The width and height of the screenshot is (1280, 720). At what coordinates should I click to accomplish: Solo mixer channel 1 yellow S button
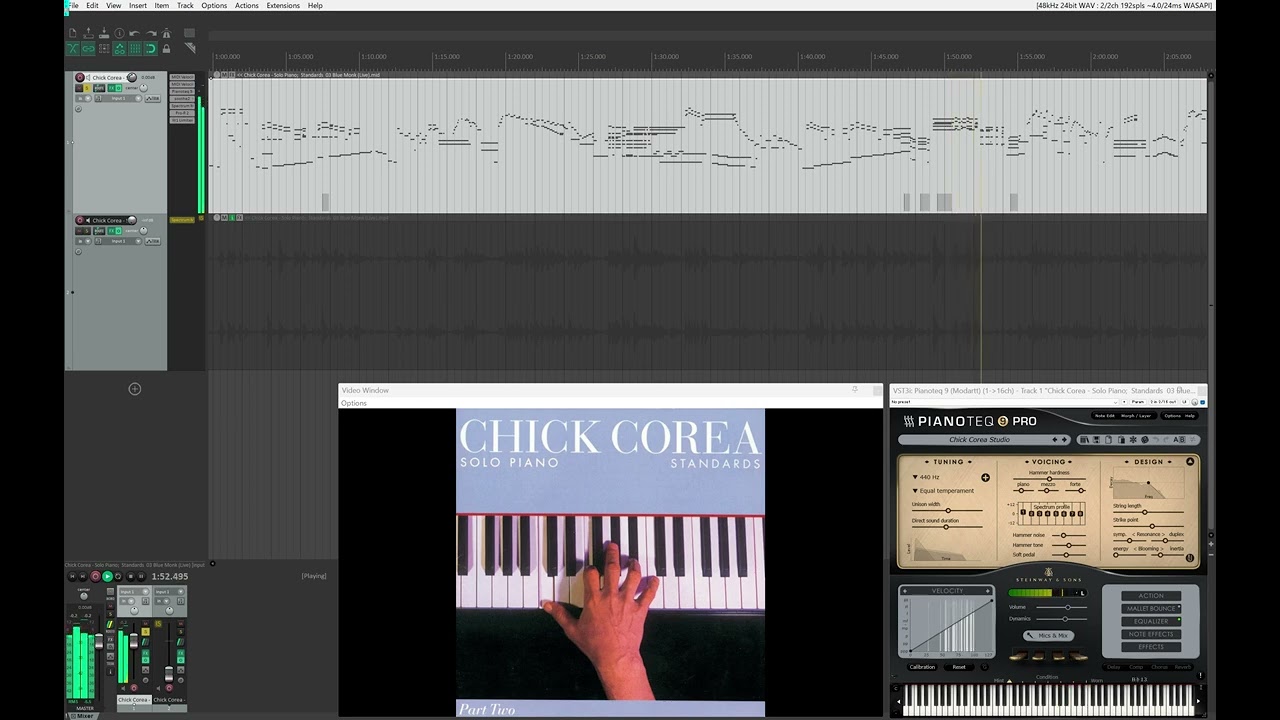pos(145,631)
